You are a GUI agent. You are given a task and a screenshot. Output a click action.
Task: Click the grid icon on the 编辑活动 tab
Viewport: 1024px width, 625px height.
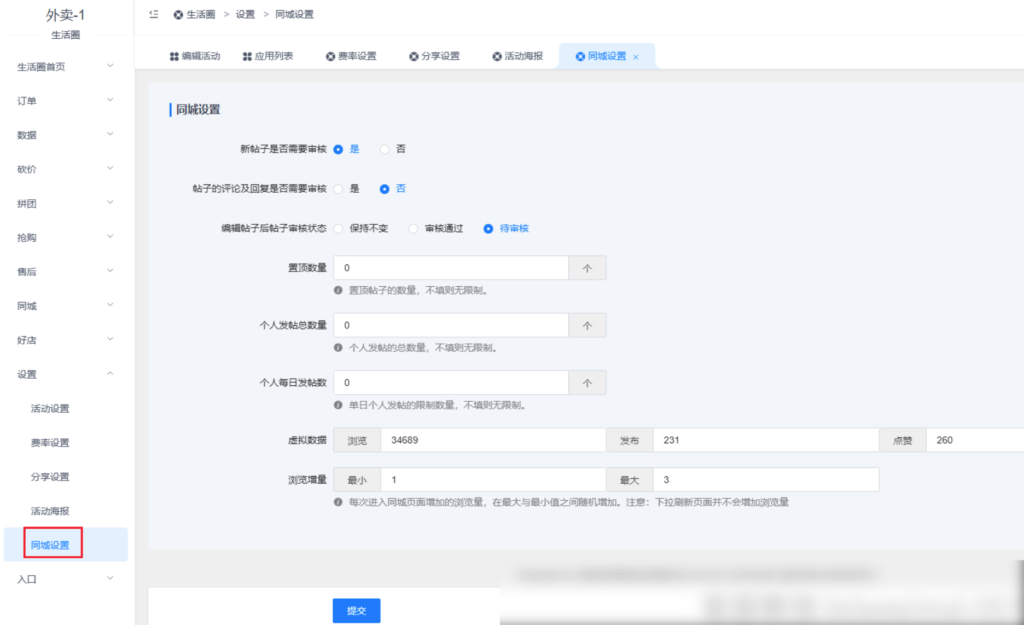pos(174,55)
